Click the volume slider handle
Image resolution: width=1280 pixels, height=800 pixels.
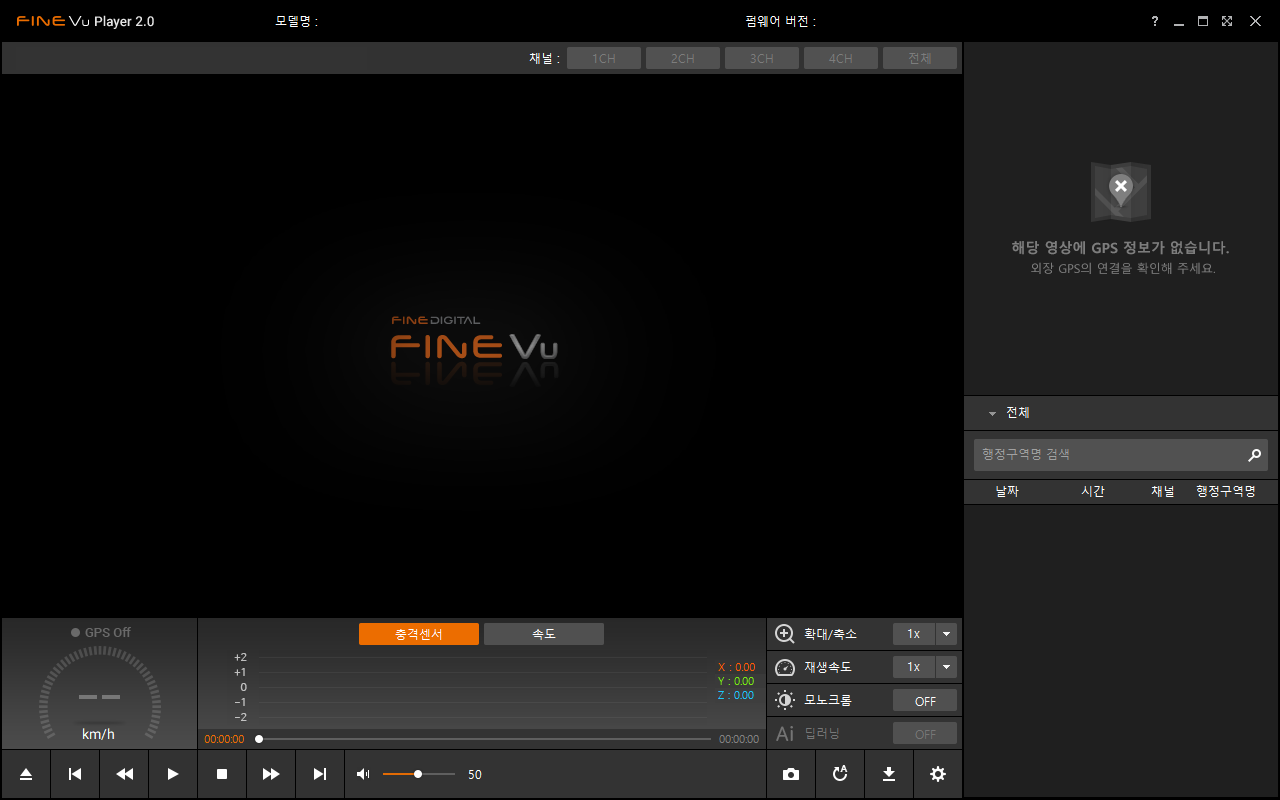tap(418, 774)
